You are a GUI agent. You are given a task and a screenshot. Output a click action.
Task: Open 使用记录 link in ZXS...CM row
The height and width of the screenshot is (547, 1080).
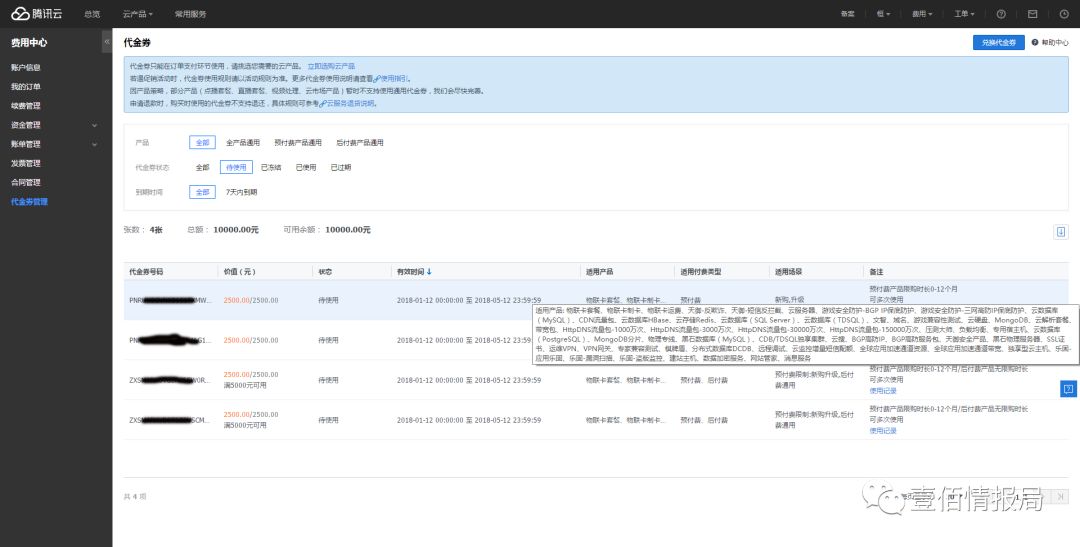tap(883, 431)
